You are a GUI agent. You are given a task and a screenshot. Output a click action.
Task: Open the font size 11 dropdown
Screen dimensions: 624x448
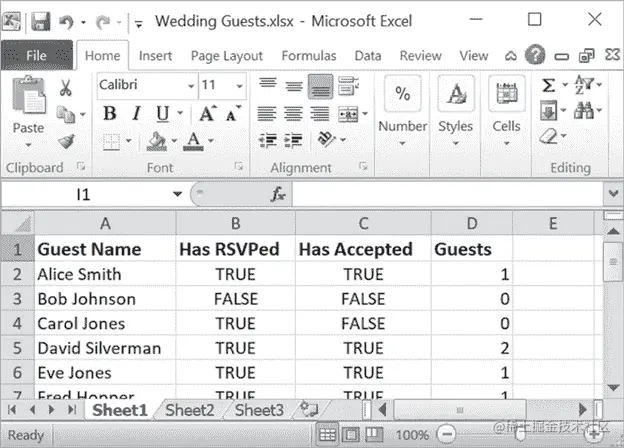click(x=239, y=86)
